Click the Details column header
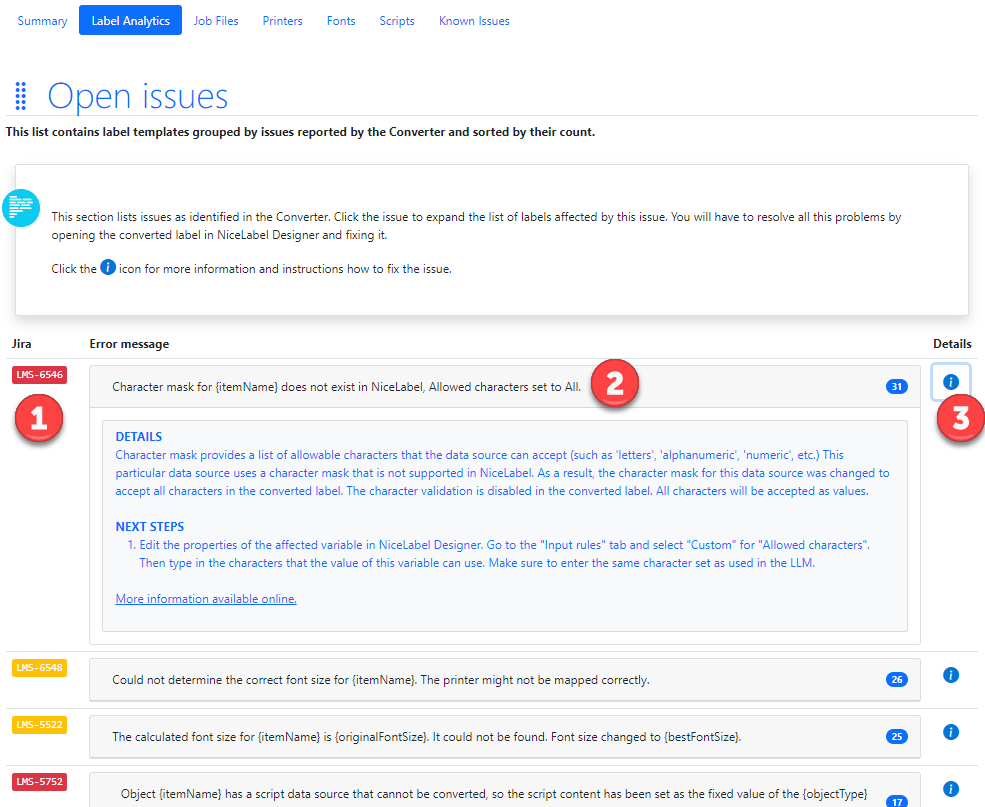The image size is (985, 807). (952, 344)
